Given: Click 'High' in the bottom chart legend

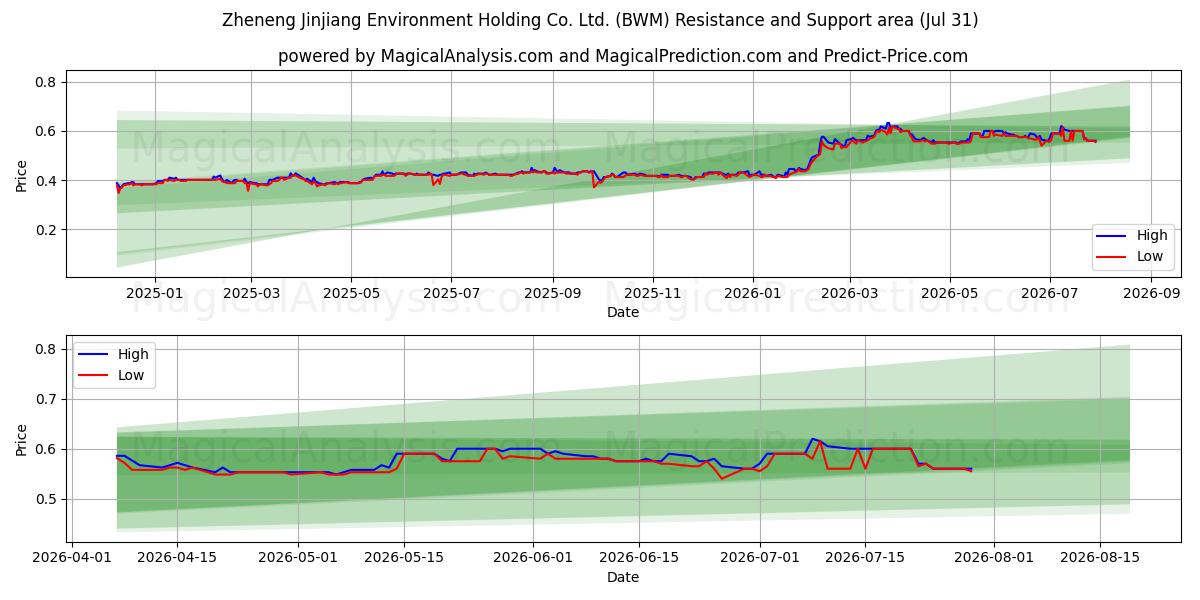Looking at the screenshot, I should pyautogui.click(x=132, y=354).
